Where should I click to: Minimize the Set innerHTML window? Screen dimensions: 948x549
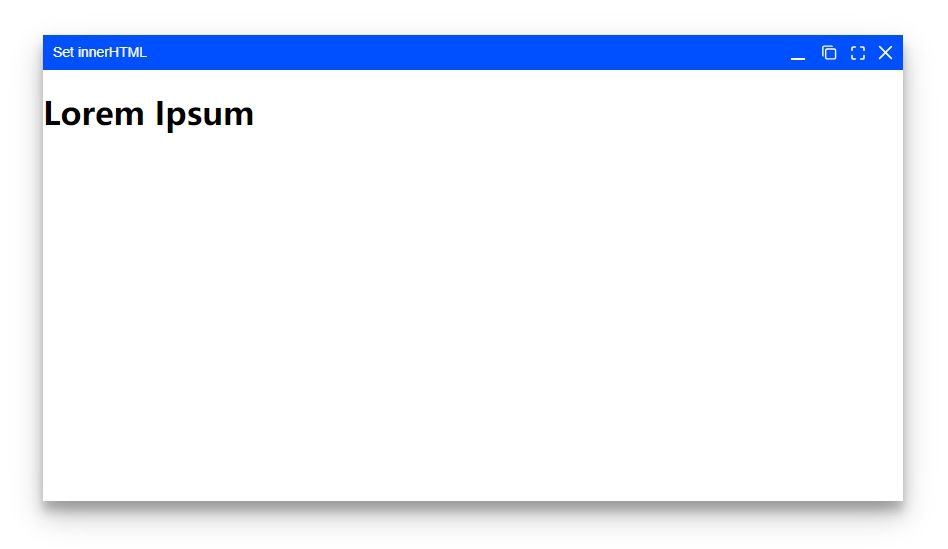[797, 53]
